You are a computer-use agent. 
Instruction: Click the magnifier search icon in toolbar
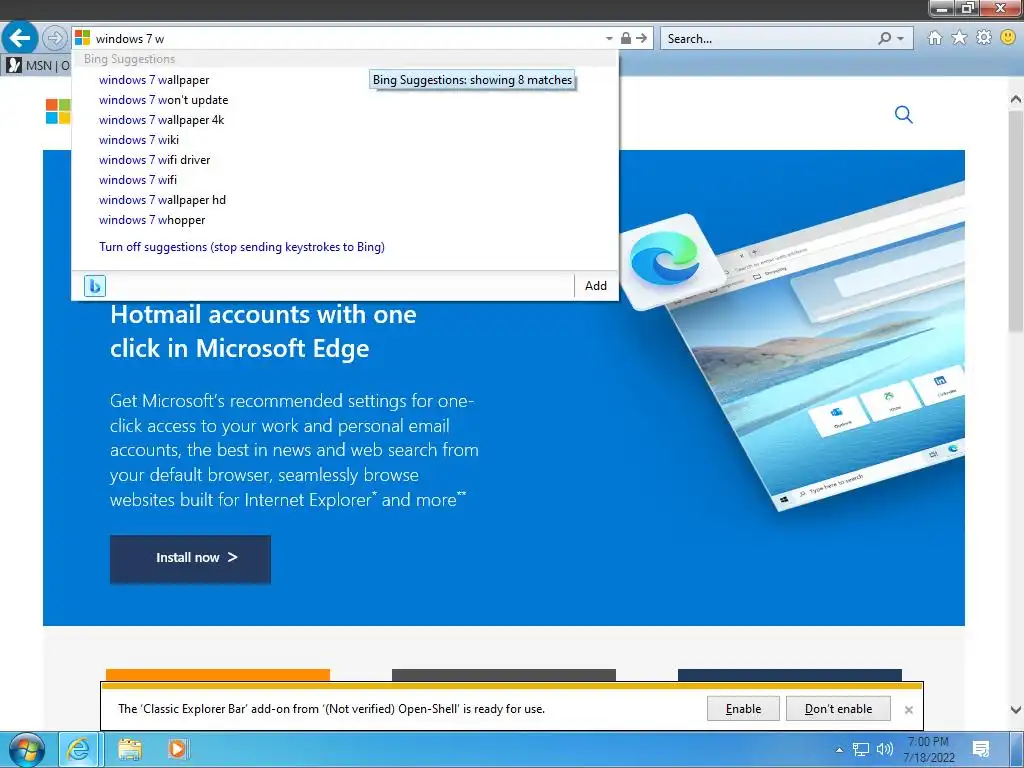(884, 39)
